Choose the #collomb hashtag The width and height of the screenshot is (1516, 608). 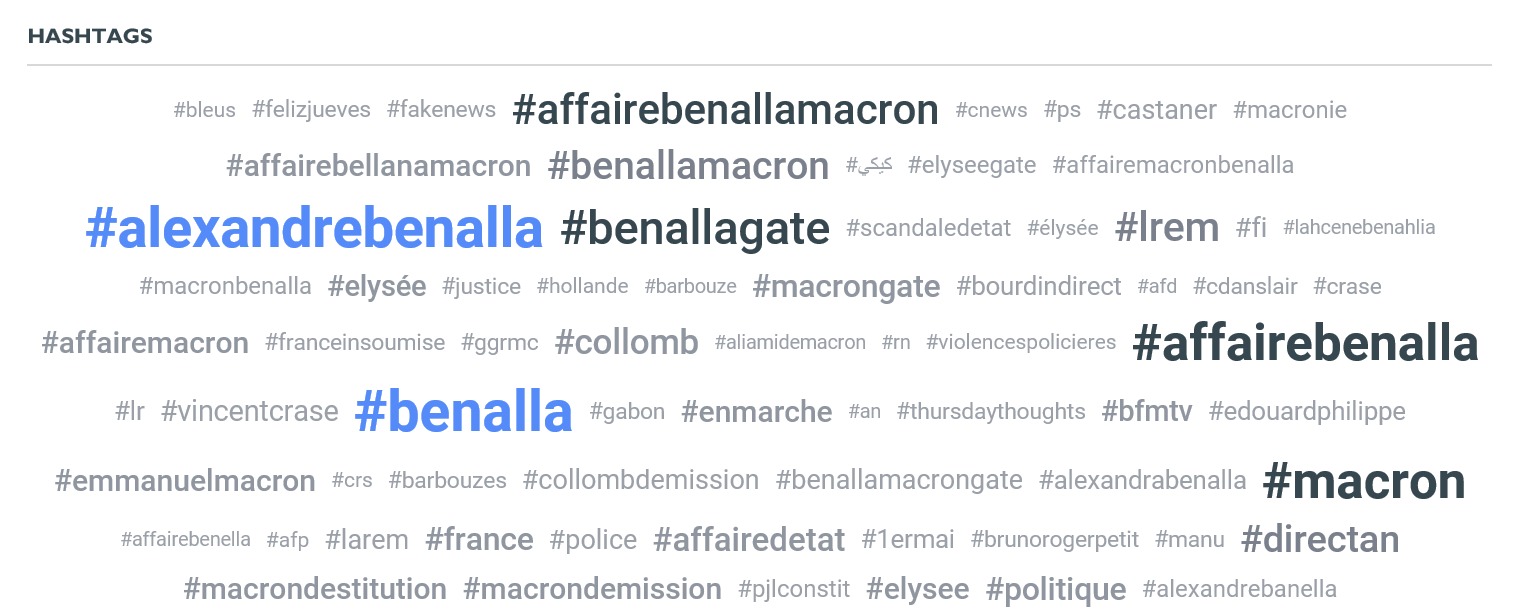coord(627,343)
